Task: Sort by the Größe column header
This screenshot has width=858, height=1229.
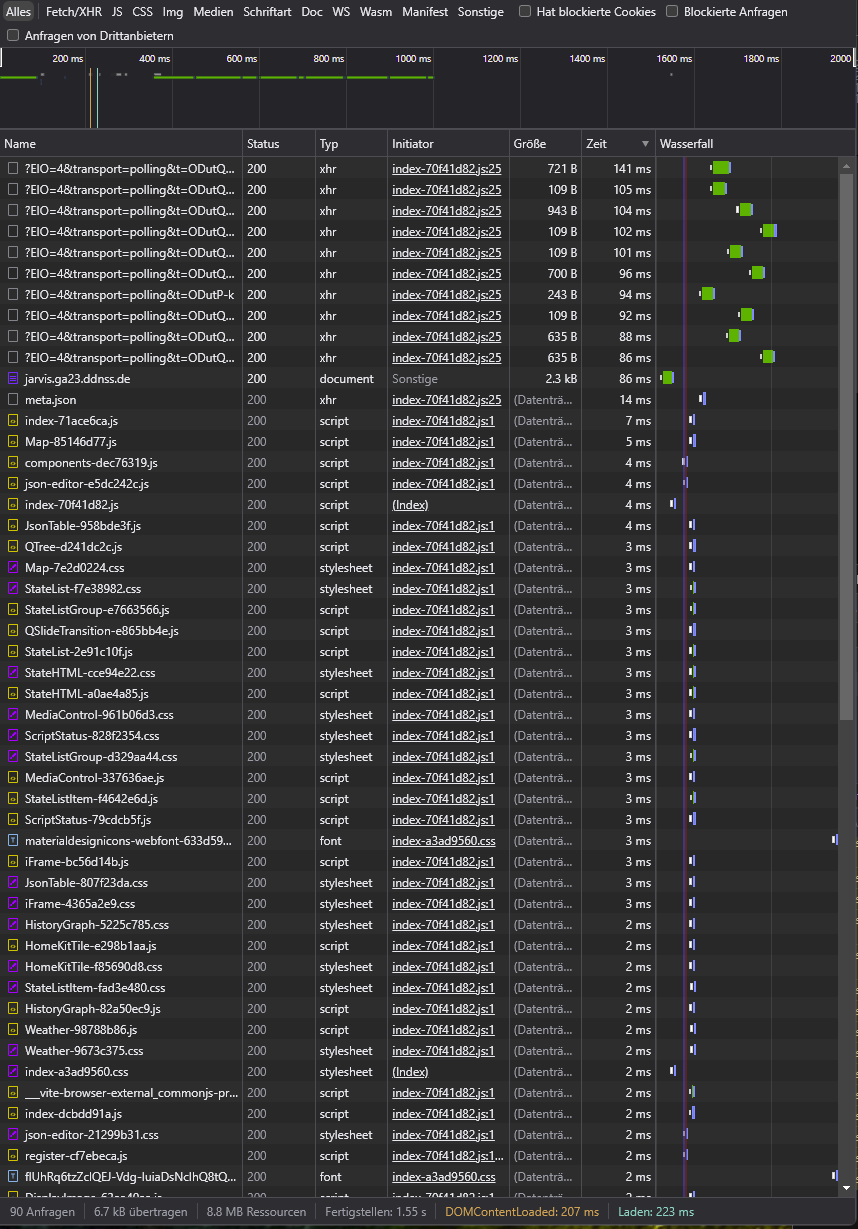Action: click(545, 144)
